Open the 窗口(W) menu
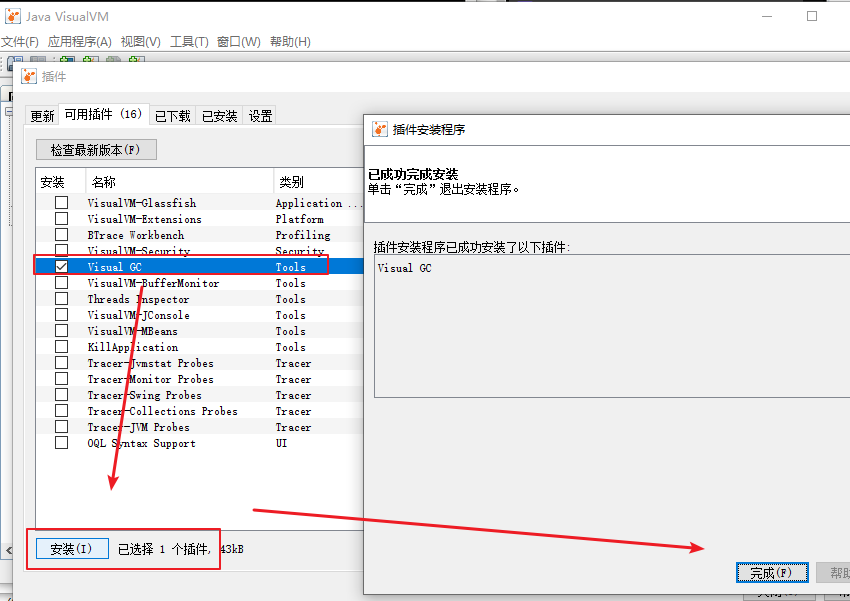This screenshot has width=850, height=601. 239,42
